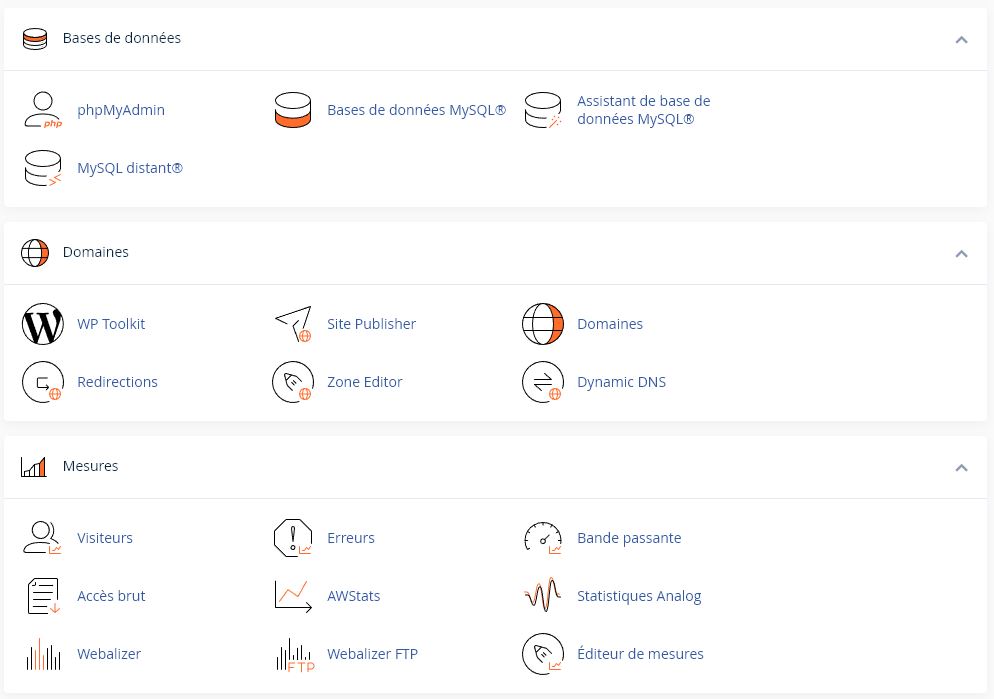The height and width of the screenshot is (699, 994).
Task: Go to the Visiteurs link
Action: pyautogui.click(x=105, y=538)
